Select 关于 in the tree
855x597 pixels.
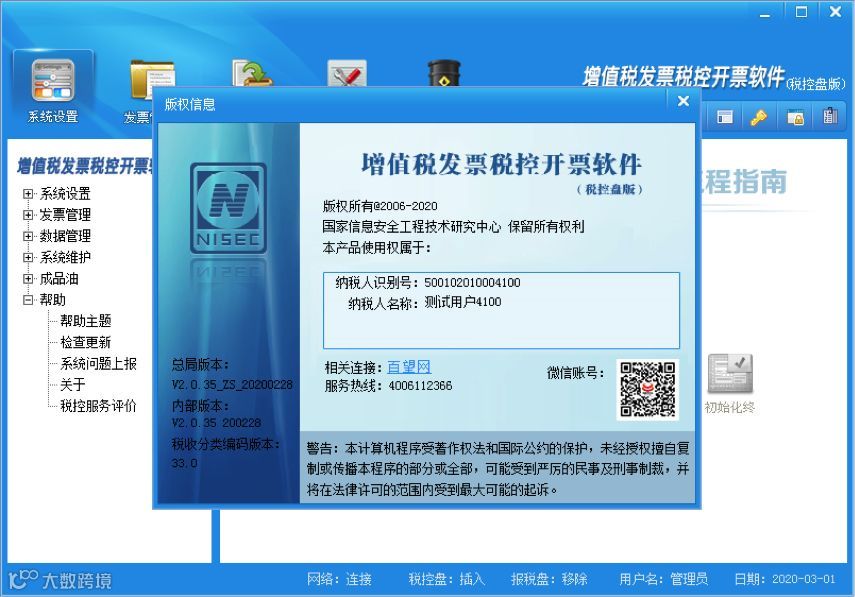tap(73, 385)
